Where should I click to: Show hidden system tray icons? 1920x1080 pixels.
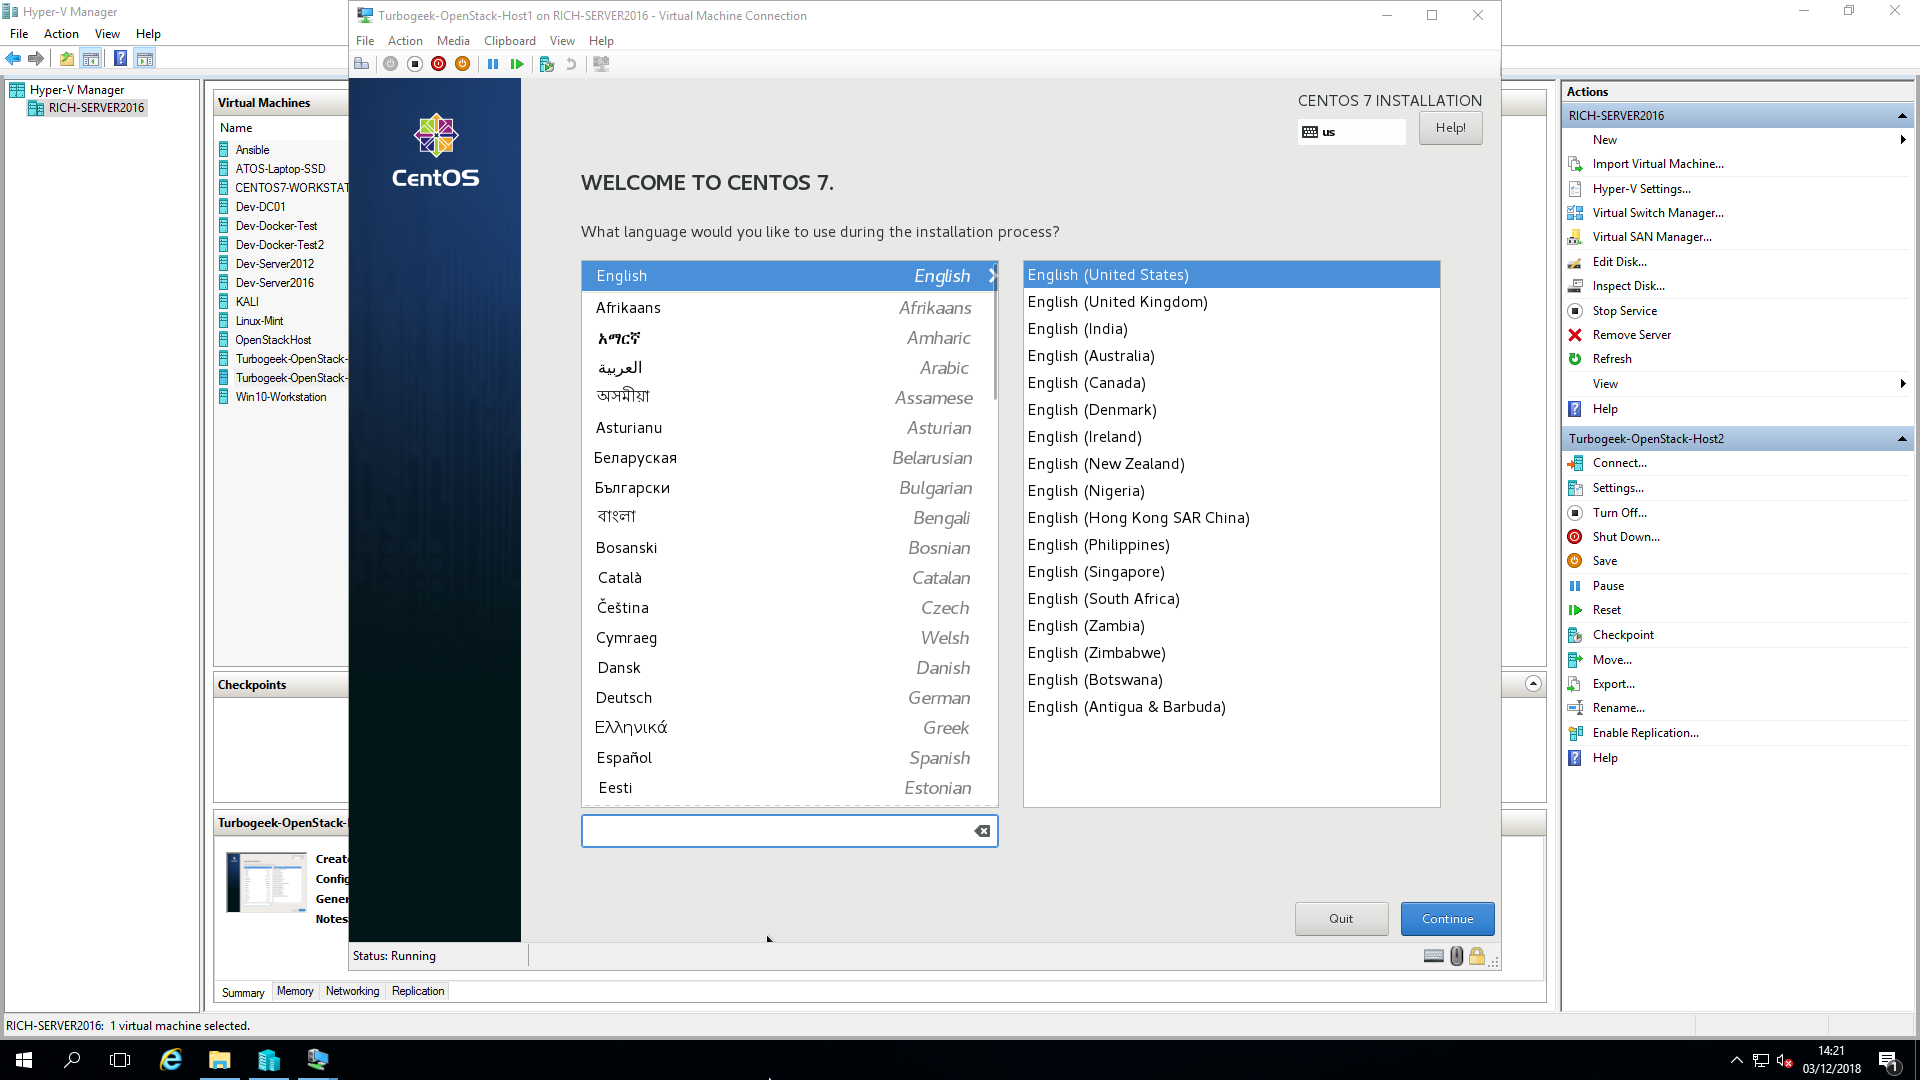[1736, 1060]
